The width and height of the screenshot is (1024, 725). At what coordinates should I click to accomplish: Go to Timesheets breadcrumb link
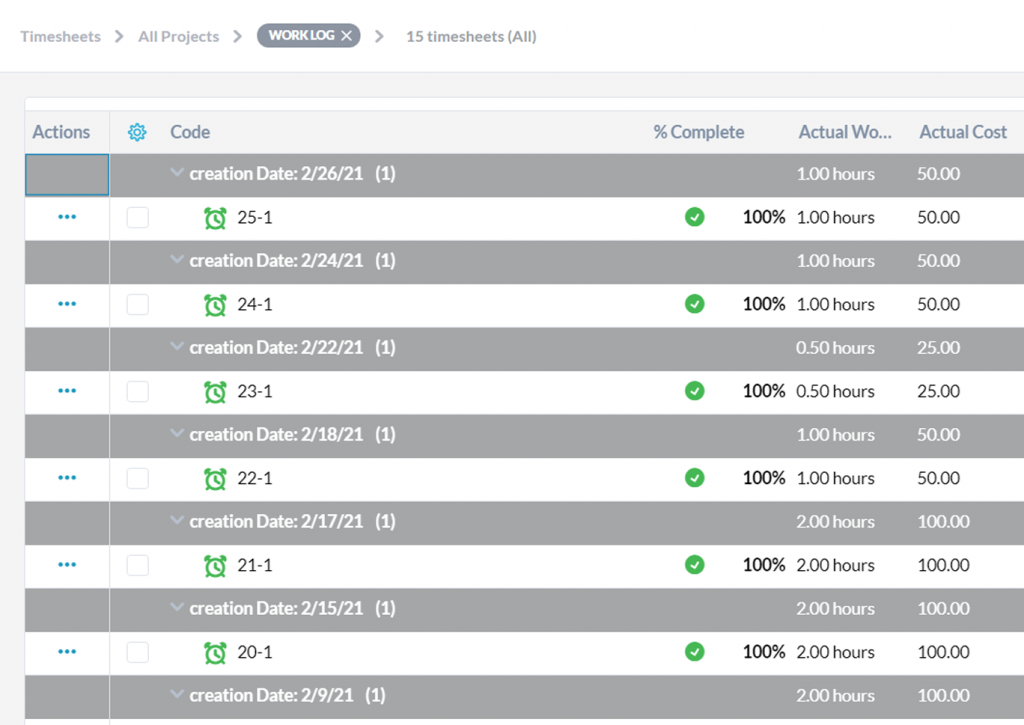coord(60,36)
